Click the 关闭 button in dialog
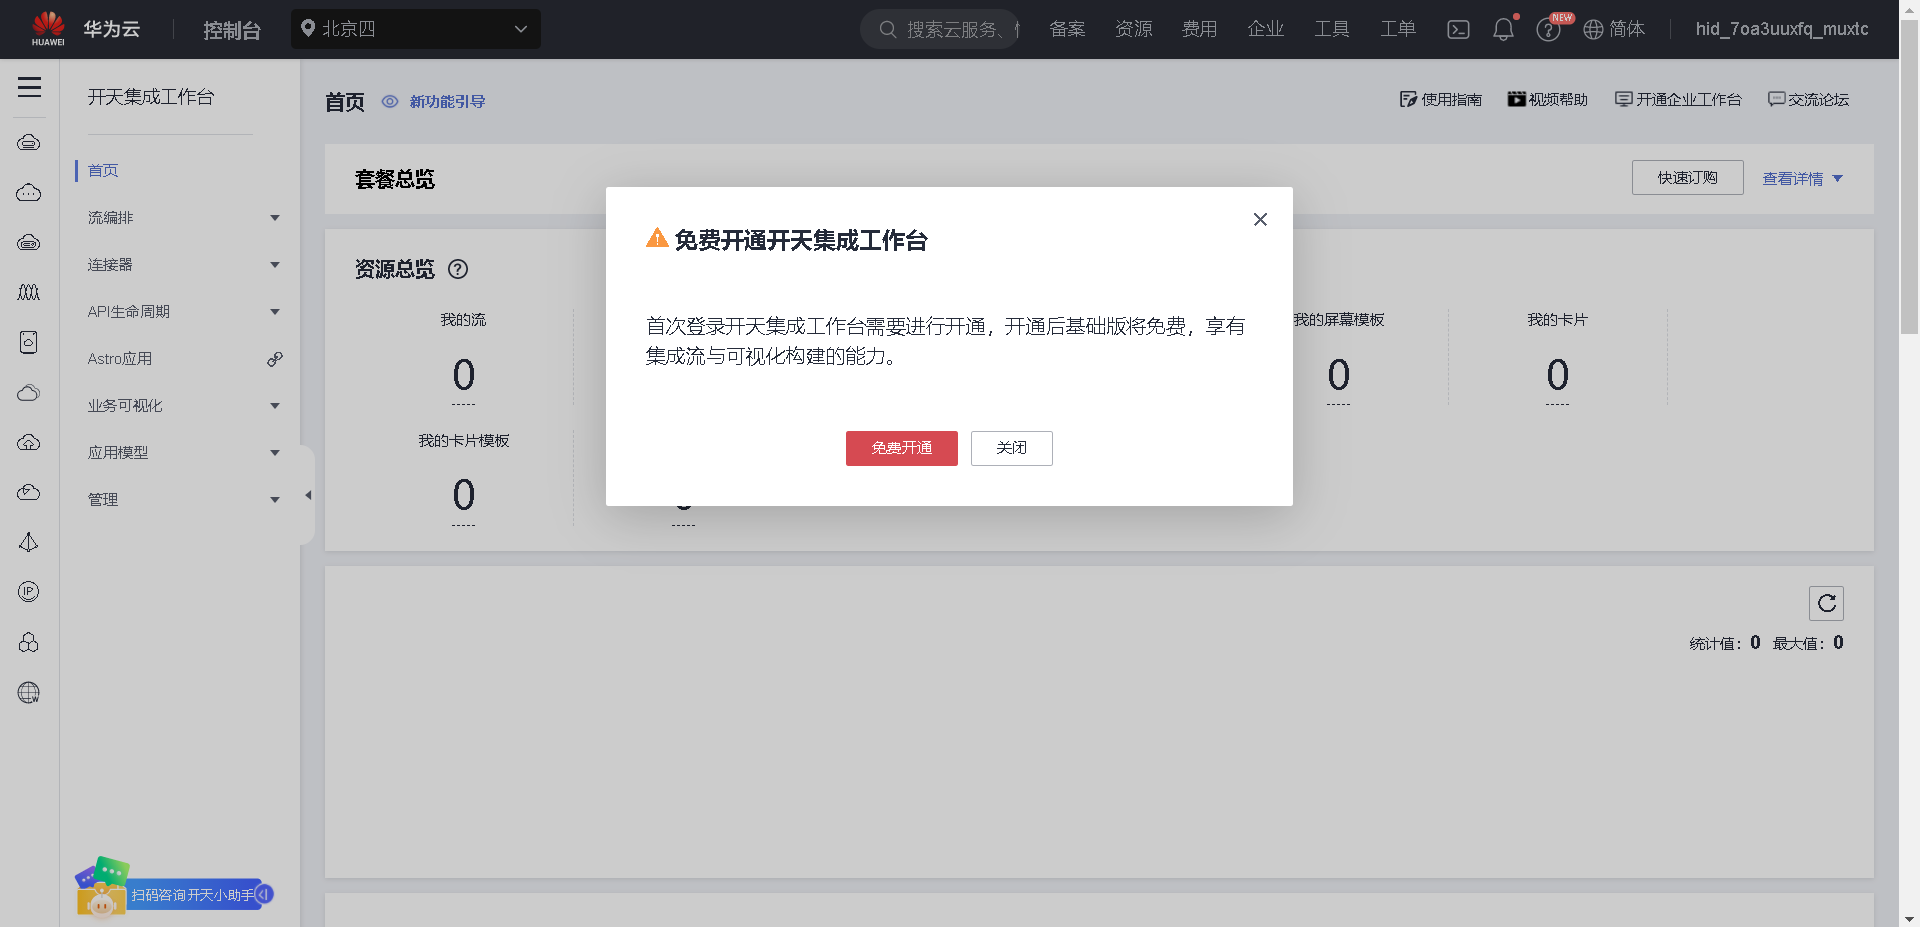 [1012, 448]
